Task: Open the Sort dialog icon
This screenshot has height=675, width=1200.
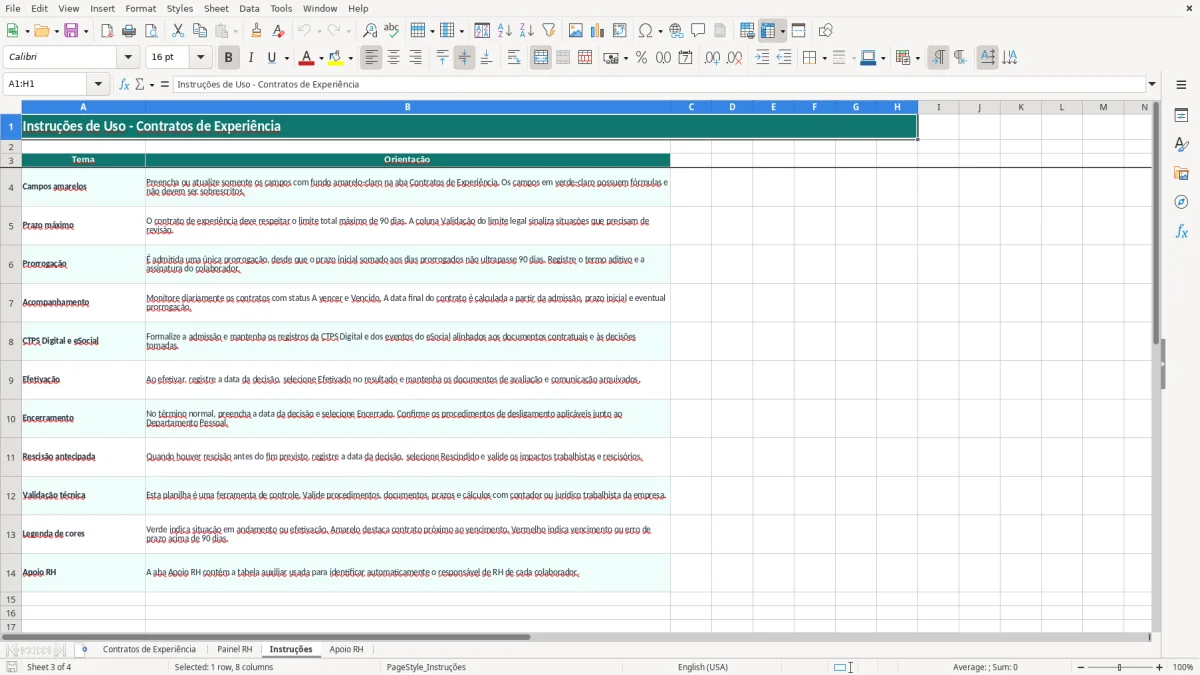Action: click(482, 31)
